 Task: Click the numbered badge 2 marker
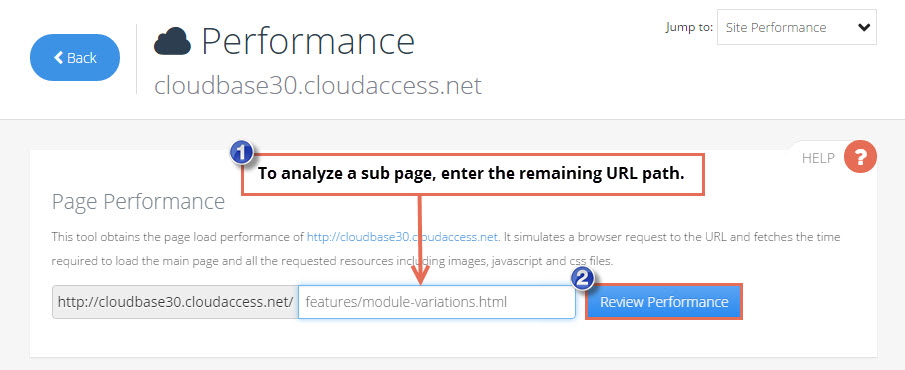click(584, 279)
